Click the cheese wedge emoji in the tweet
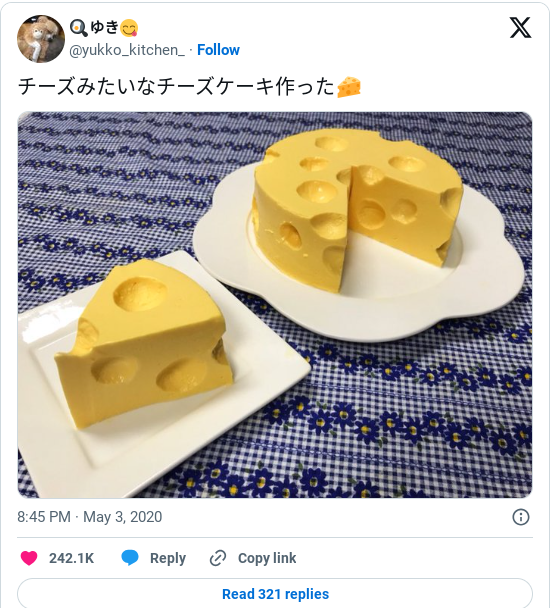 coord(349,86)
